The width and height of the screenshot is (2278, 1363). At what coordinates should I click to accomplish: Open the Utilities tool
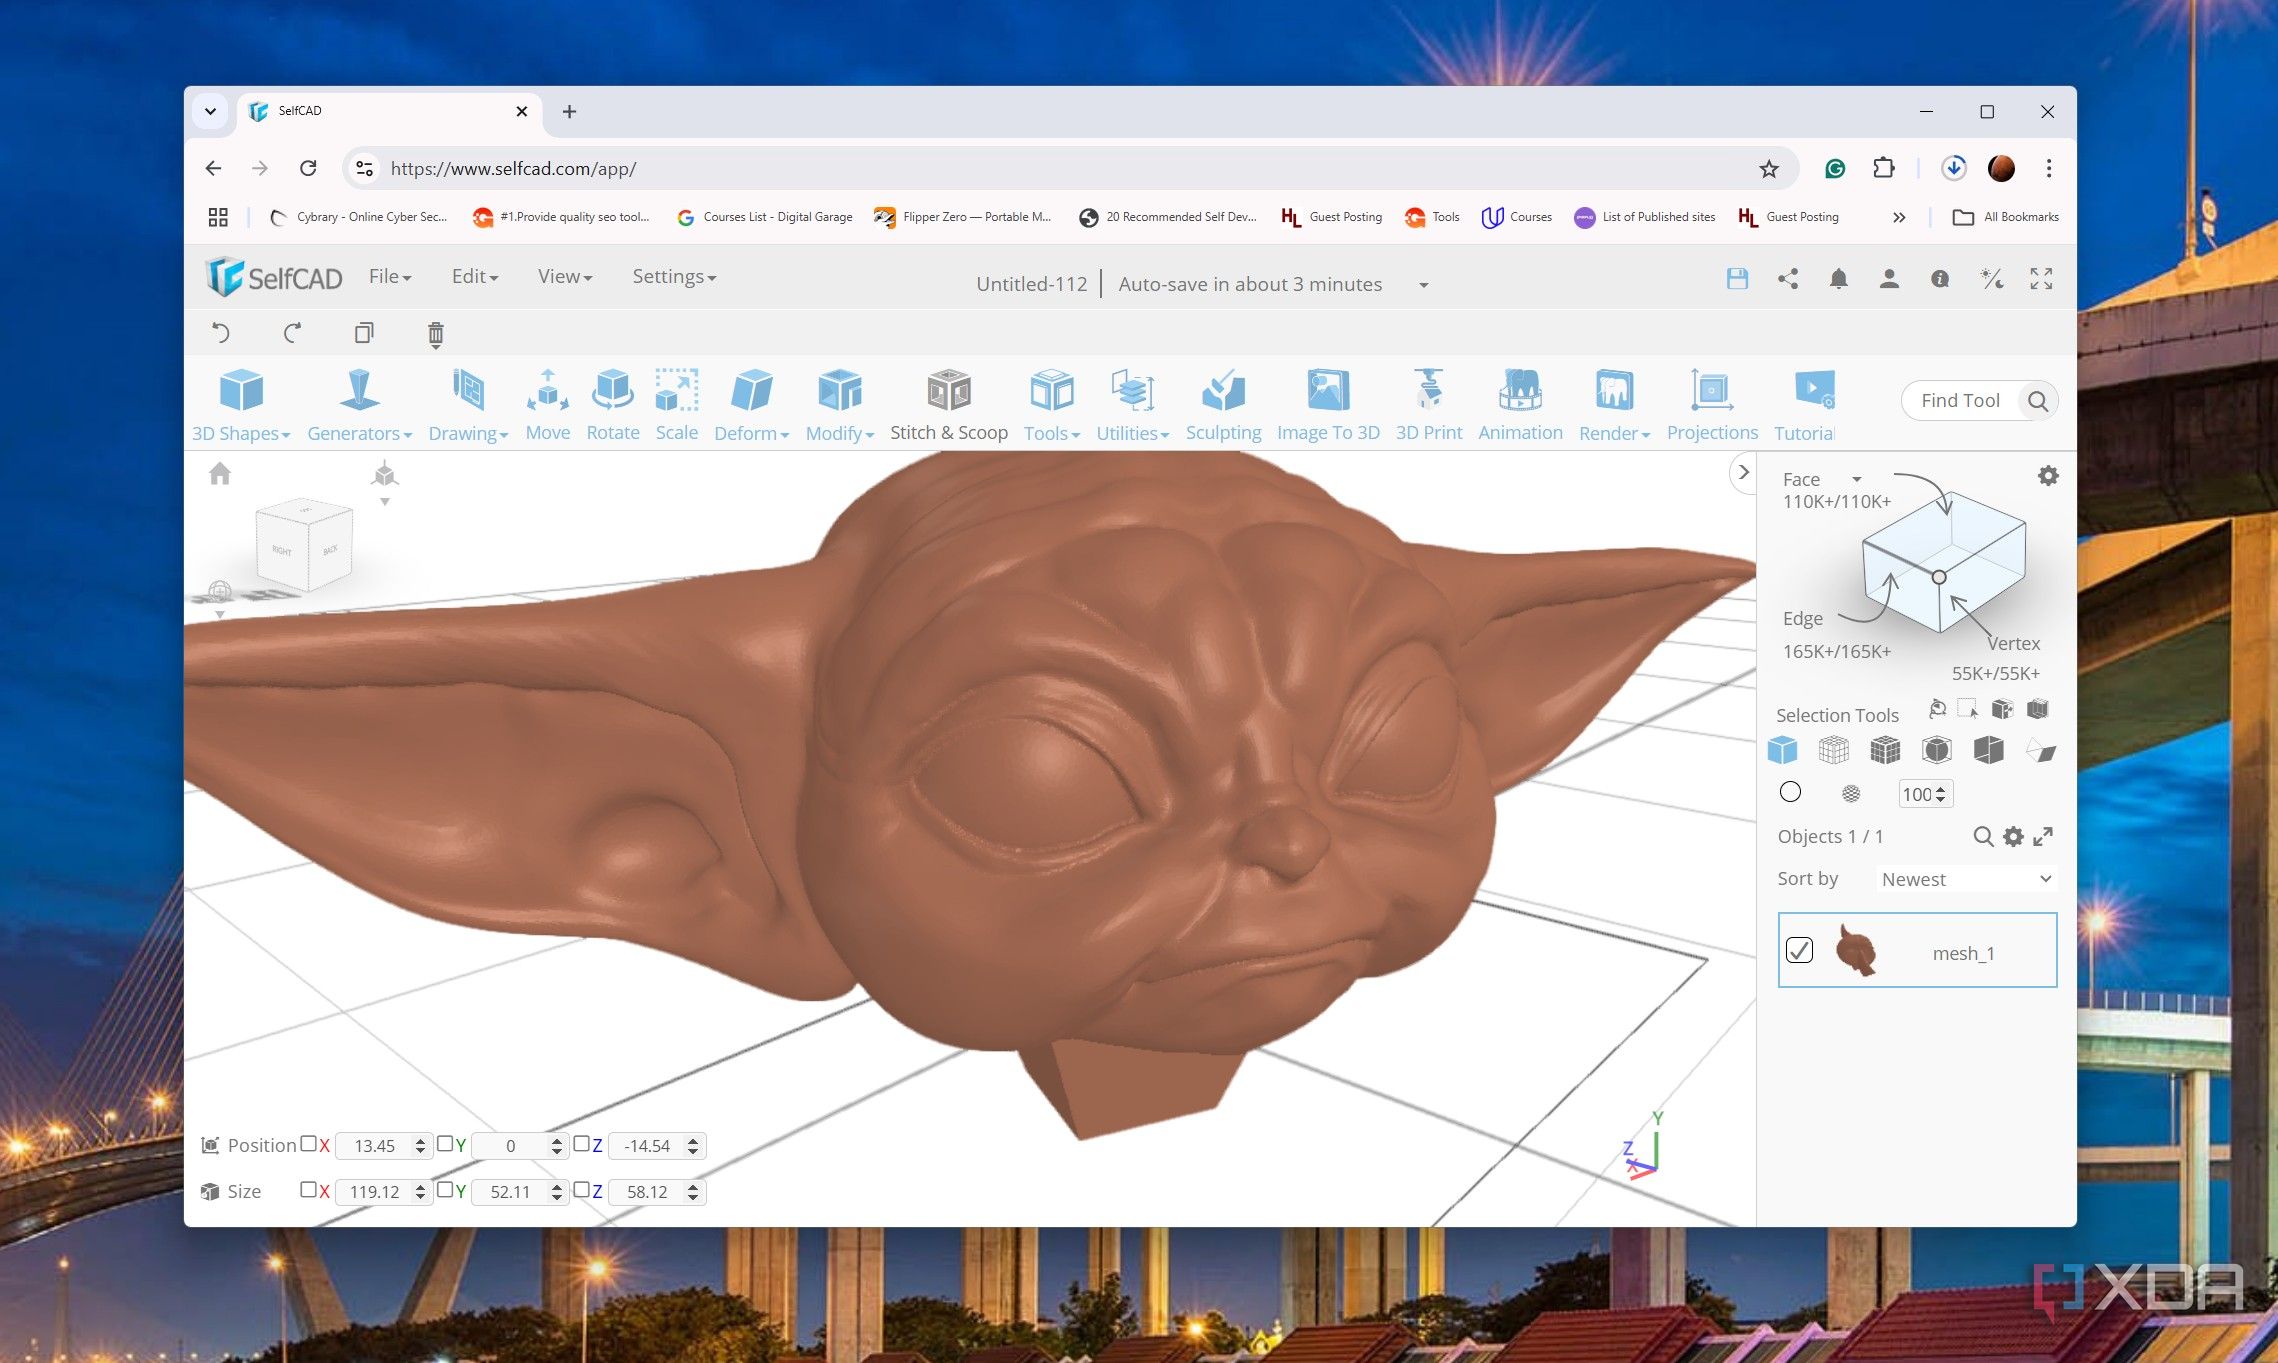1132,405
